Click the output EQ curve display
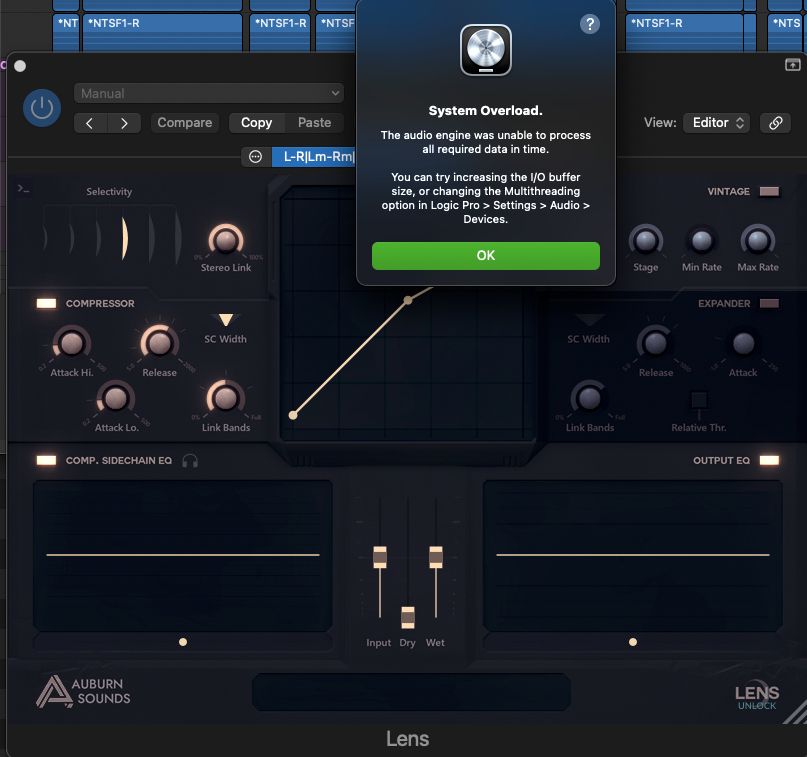 (x=633, y=556)
